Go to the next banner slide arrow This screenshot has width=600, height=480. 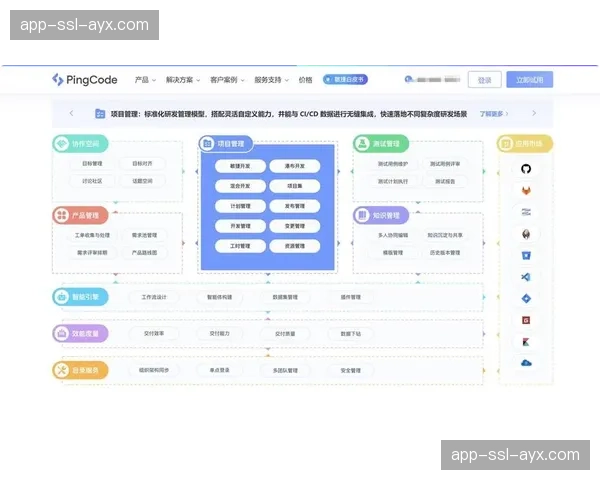click(534, 114)
